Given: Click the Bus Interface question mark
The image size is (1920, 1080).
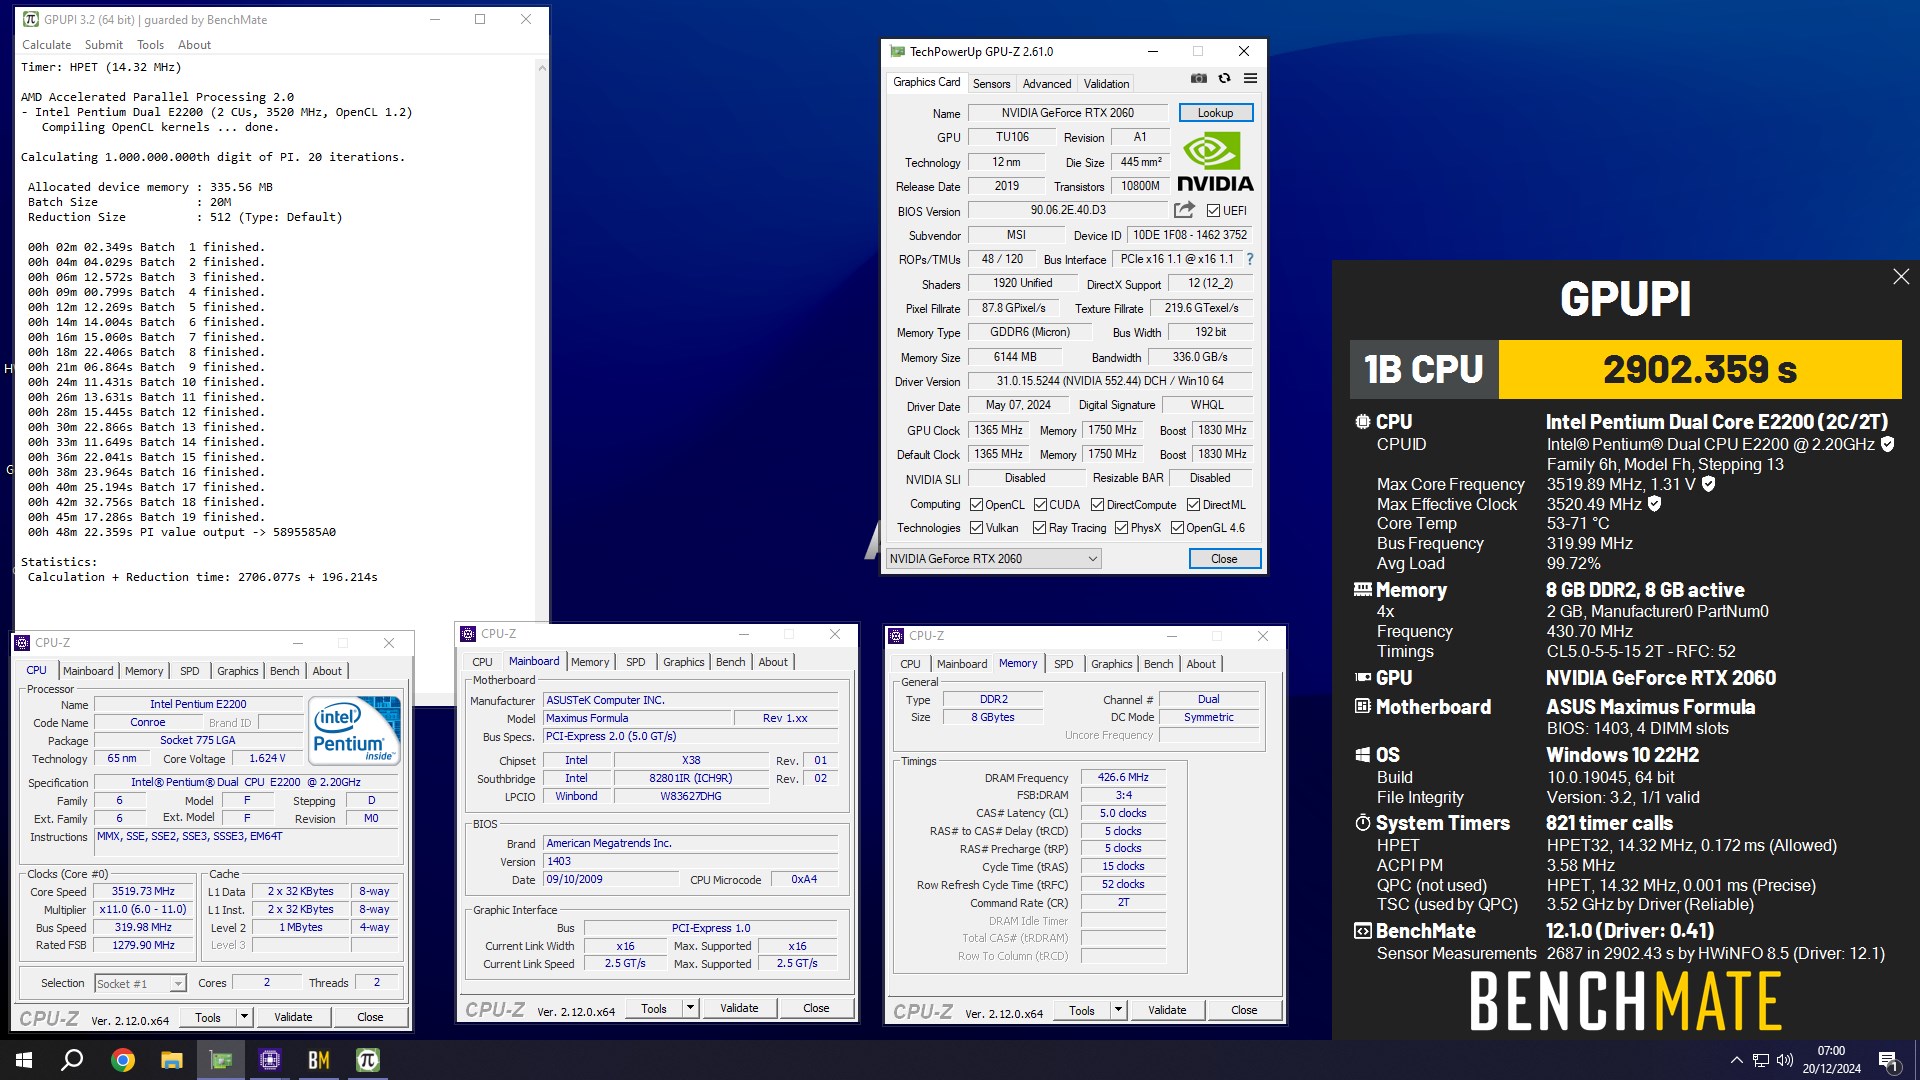Looking at the screenshot, I should (1250, 259).
